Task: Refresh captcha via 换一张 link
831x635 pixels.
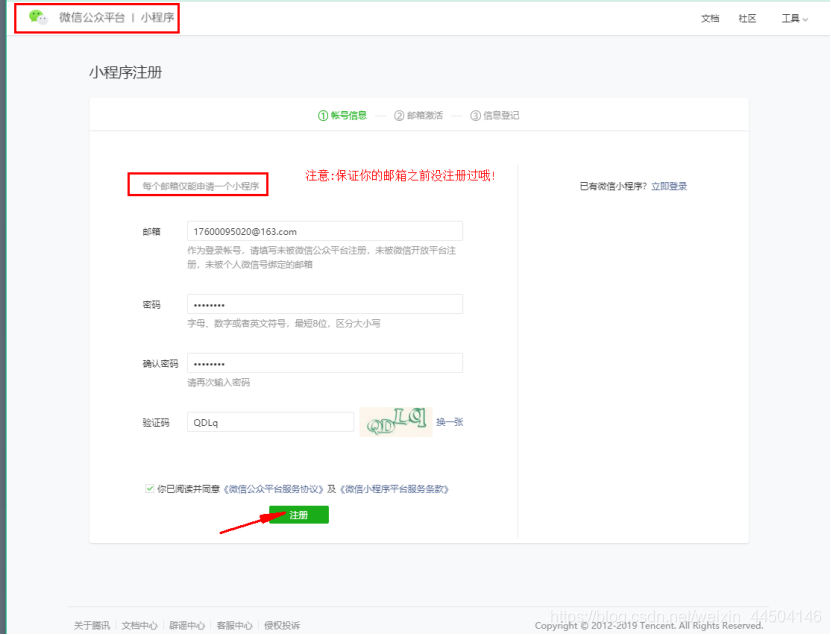Action: (449, 422)
